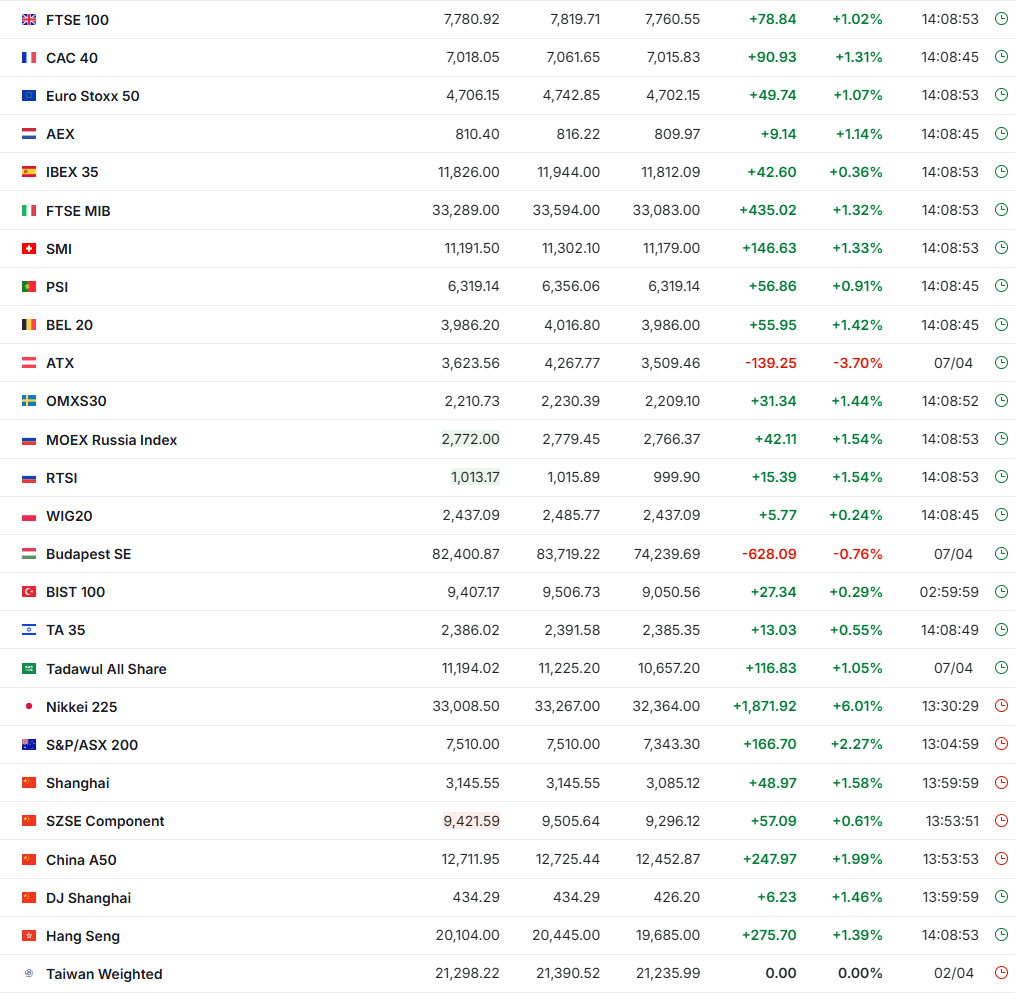Click the red clock icon for Shanghai index
1036x993 pixels.
1001,782
